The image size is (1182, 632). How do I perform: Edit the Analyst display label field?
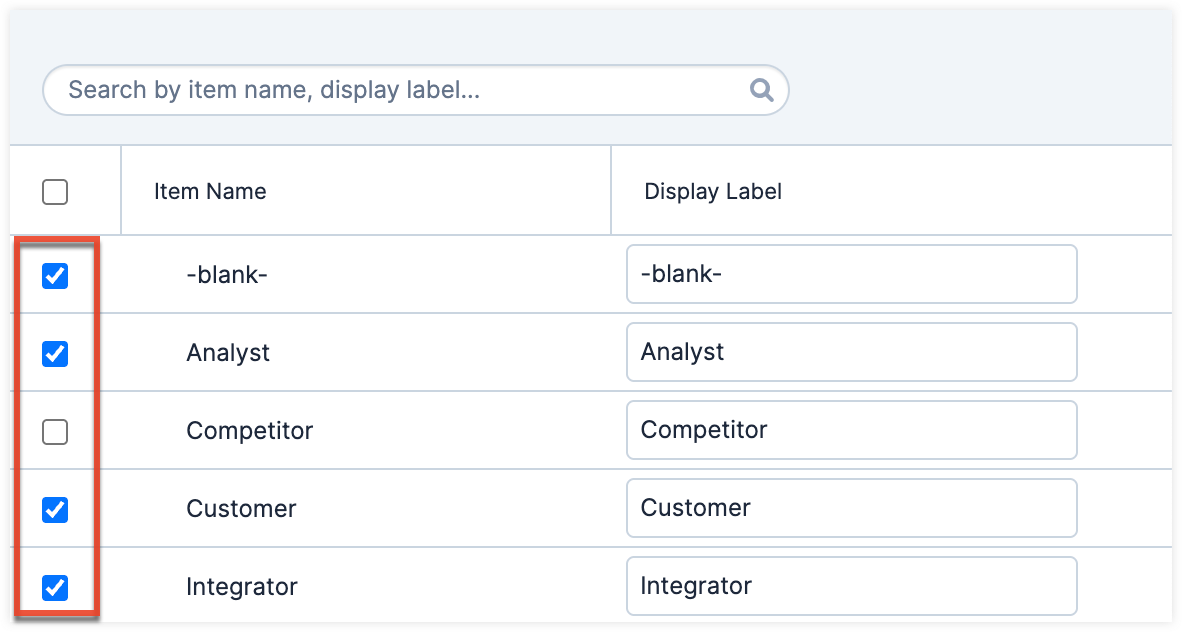point(851,352)
